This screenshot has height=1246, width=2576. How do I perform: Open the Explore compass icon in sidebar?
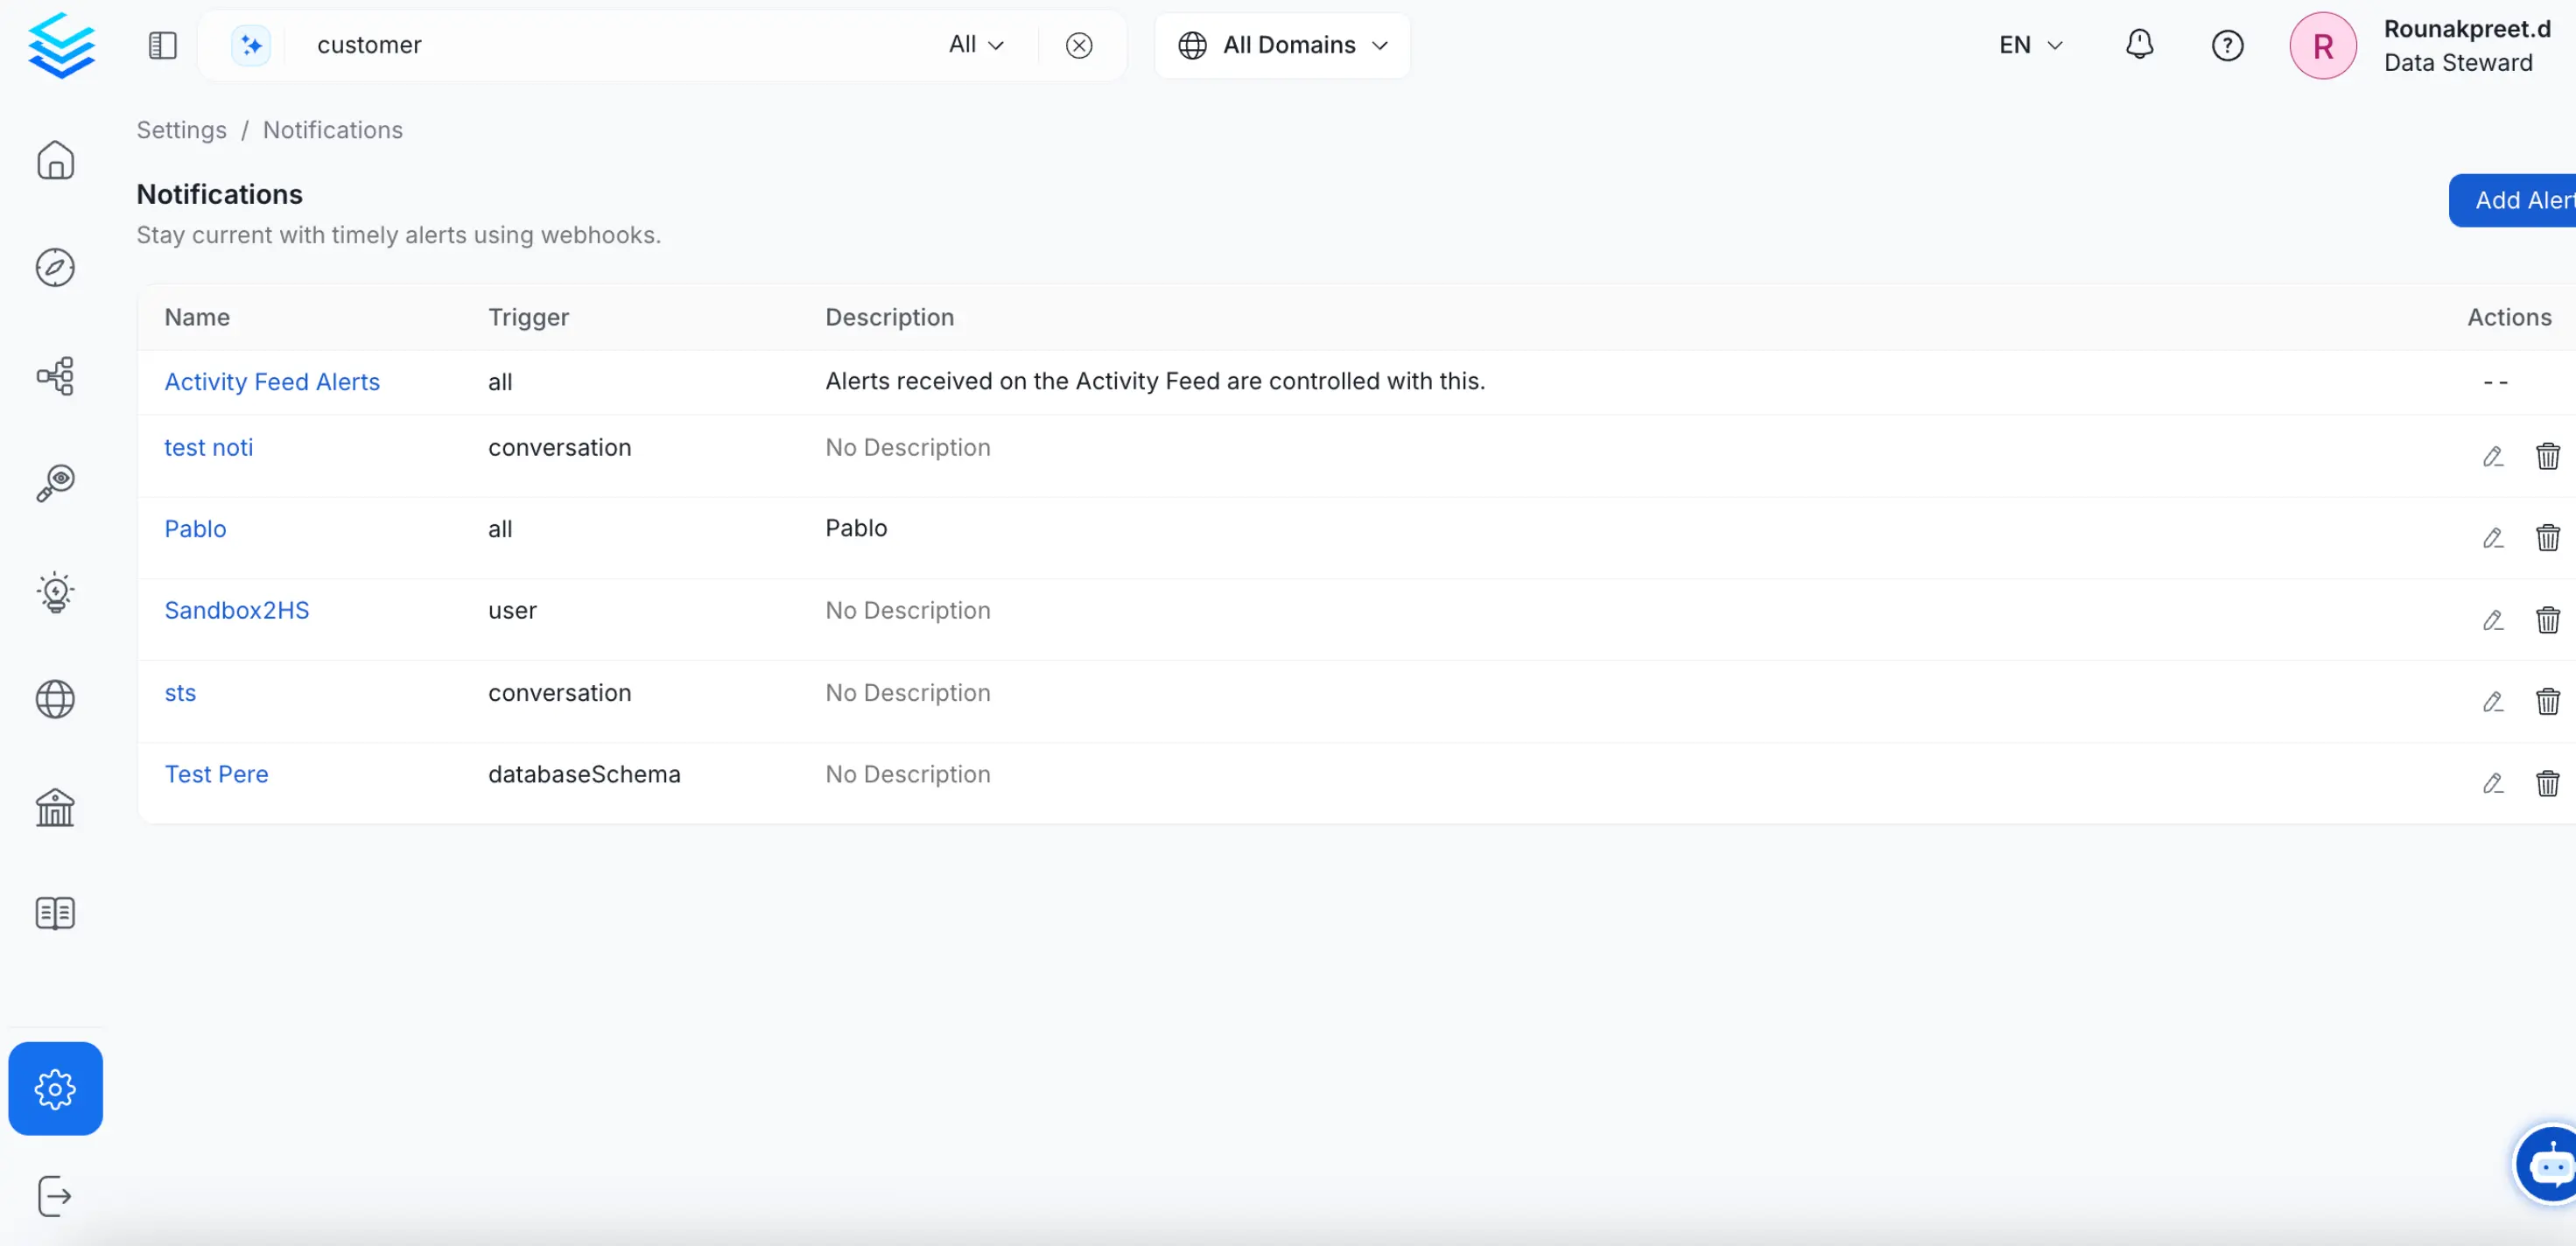tap(55, 268)
